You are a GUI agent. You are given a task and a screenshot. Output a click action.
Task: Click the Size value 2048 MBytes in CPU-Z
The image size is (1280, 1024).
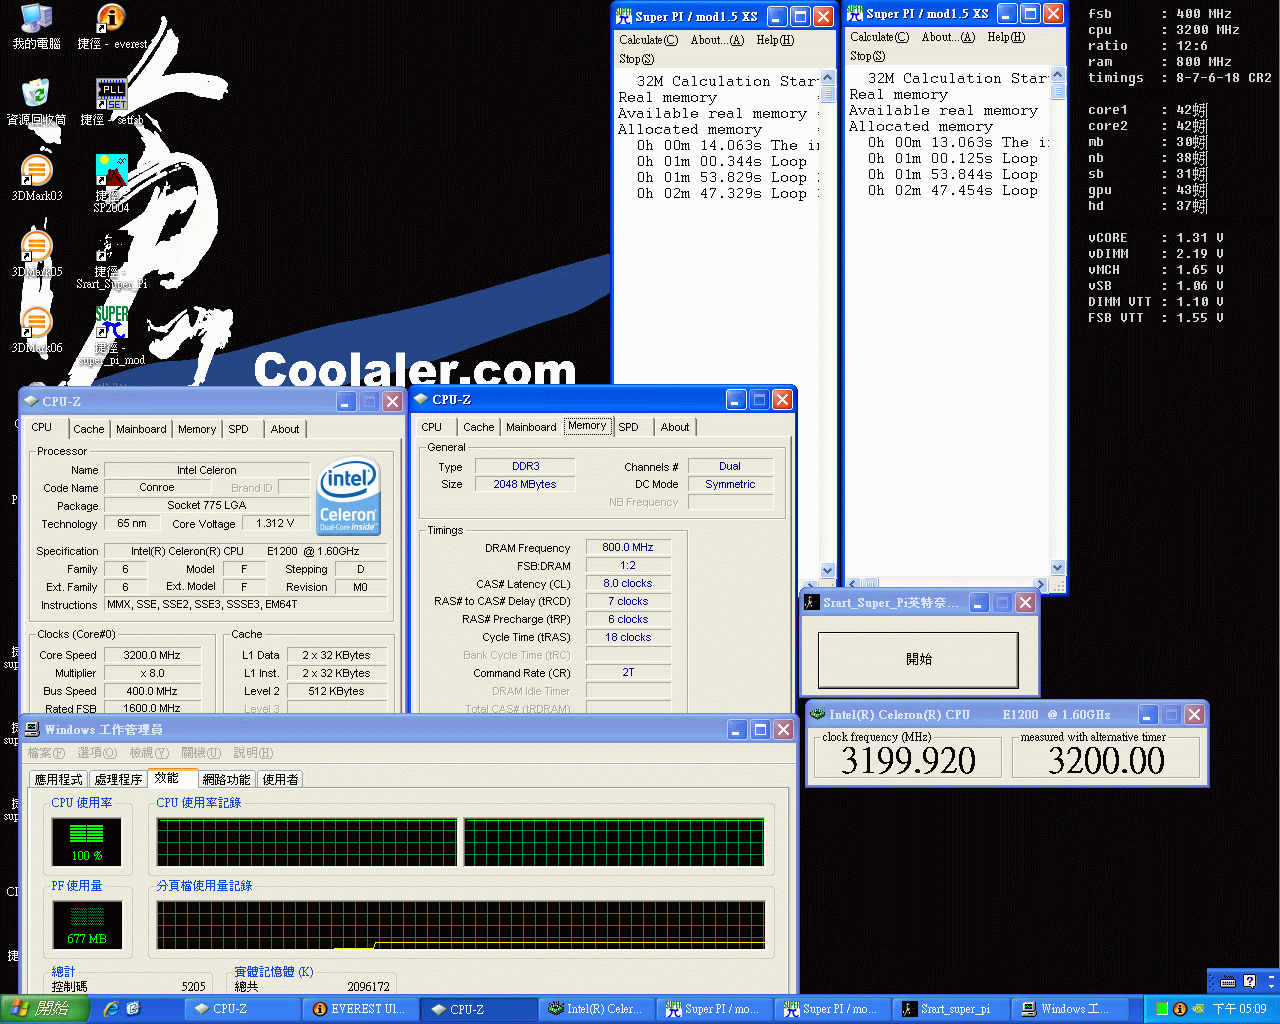click(524, 484)
